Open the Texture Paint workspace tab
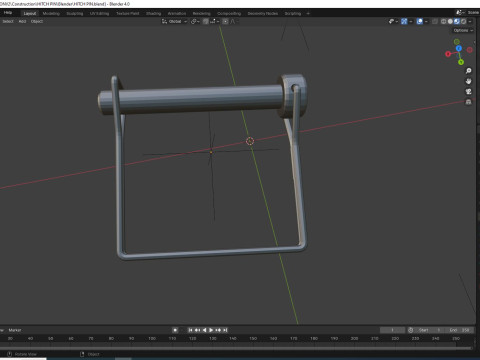The height and width of the screenshot is (360, 480). coord(128,13)
